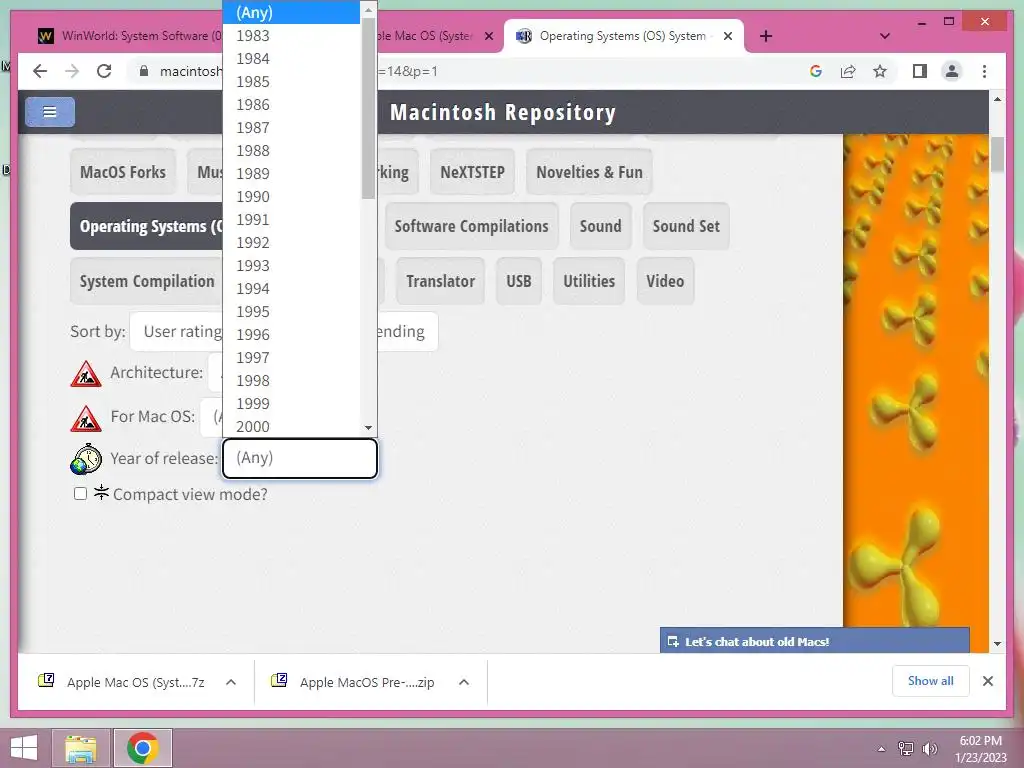View site info lock icon
Viewport: 1024px width, 768px height.
point(144,71)
